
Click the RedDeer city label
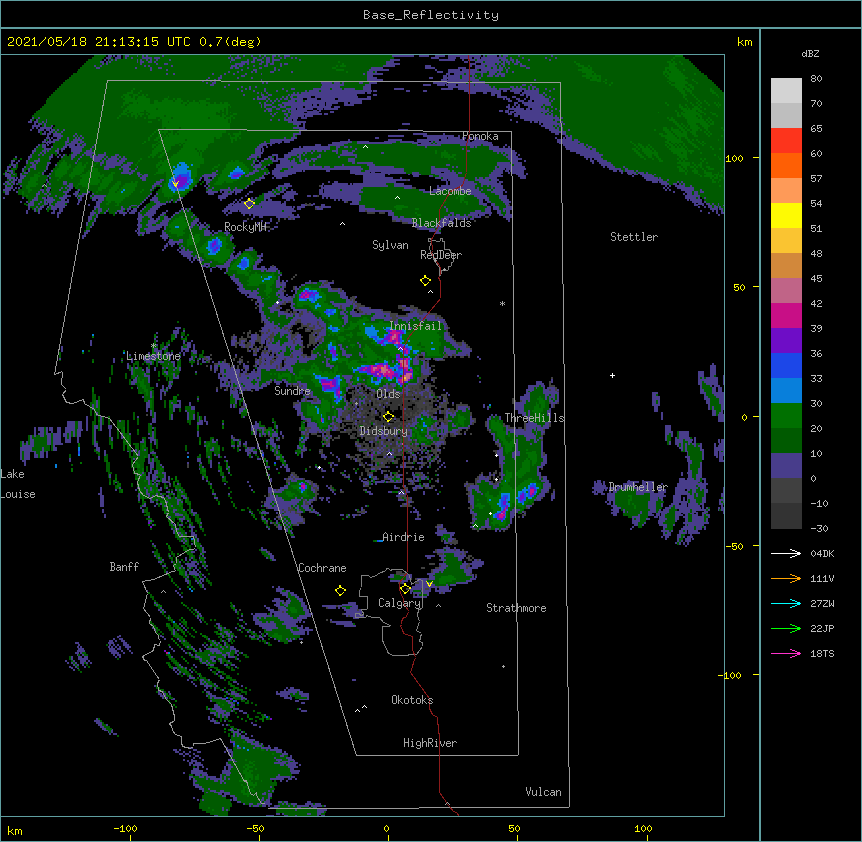(441, 255)
